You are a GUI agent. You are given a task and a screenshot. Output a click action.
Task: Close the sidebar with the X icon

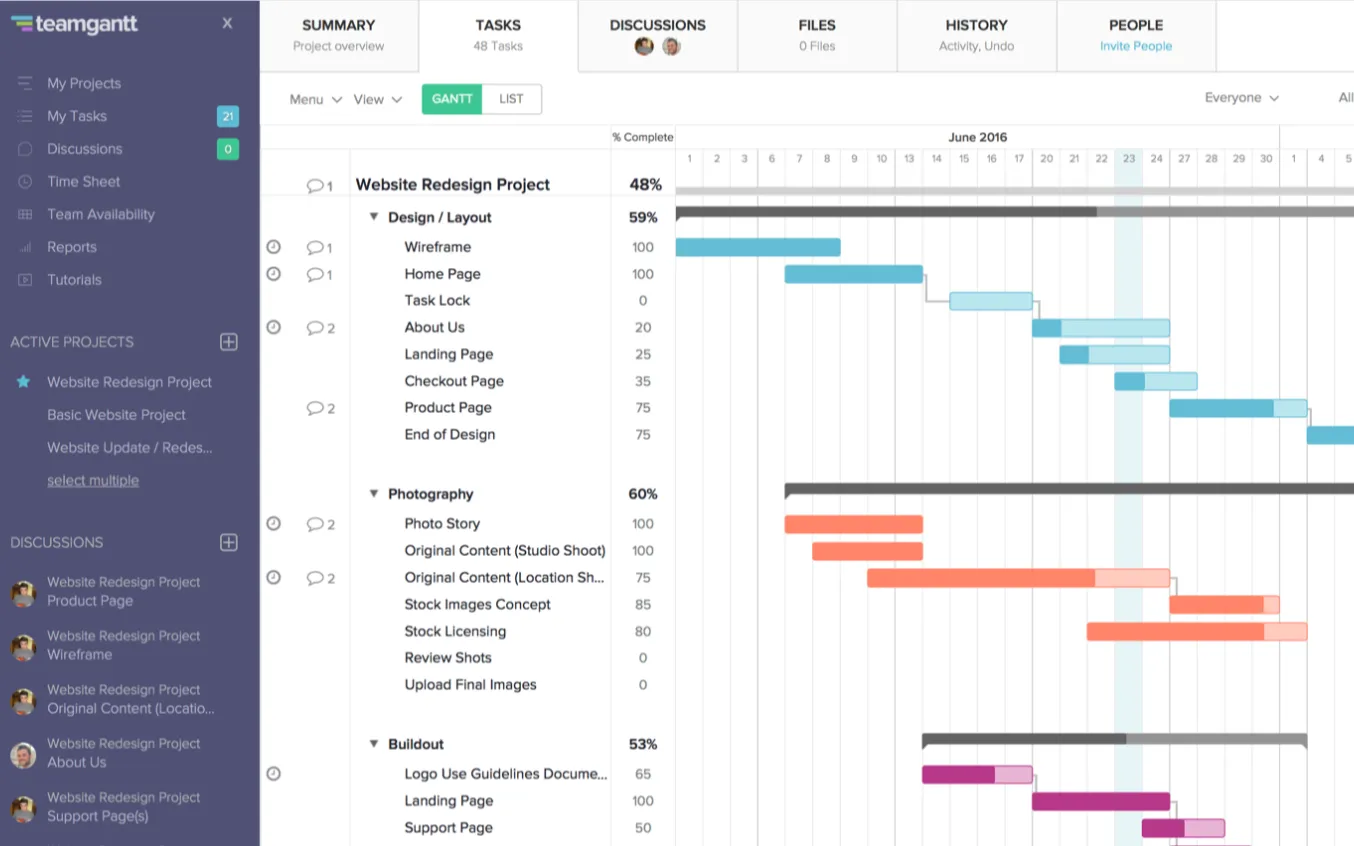click(227, 23)
